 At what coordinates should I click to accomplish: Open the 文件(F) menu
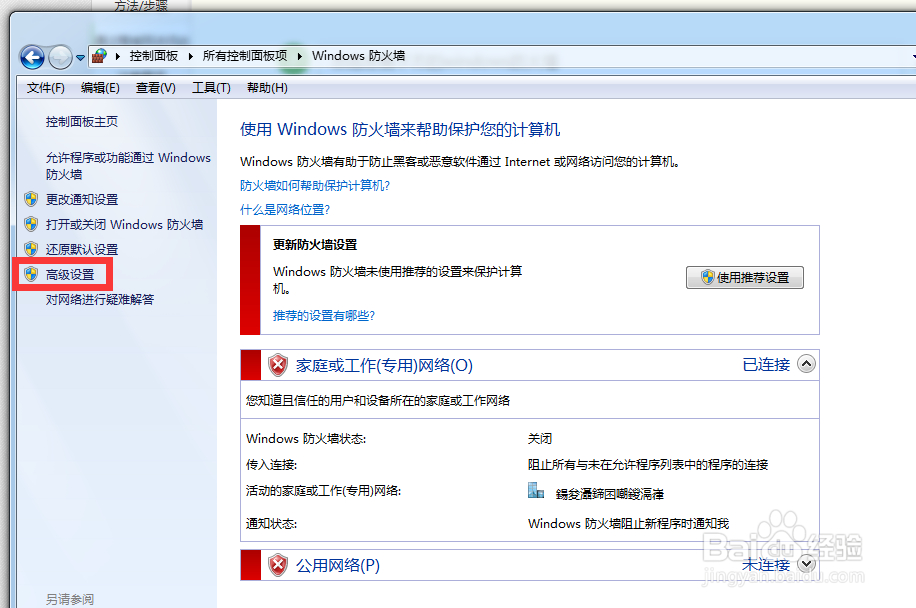point(46,88)
